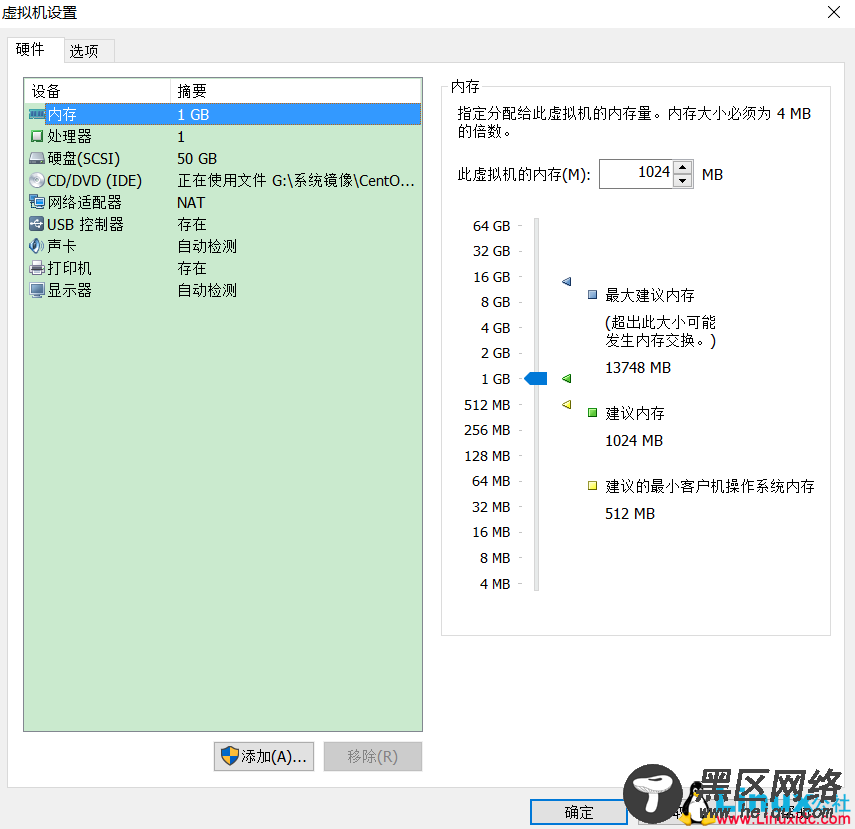Click the 8 GB slider scale label
The width and height of the screenshot is (855, 829).
point(495,302)
